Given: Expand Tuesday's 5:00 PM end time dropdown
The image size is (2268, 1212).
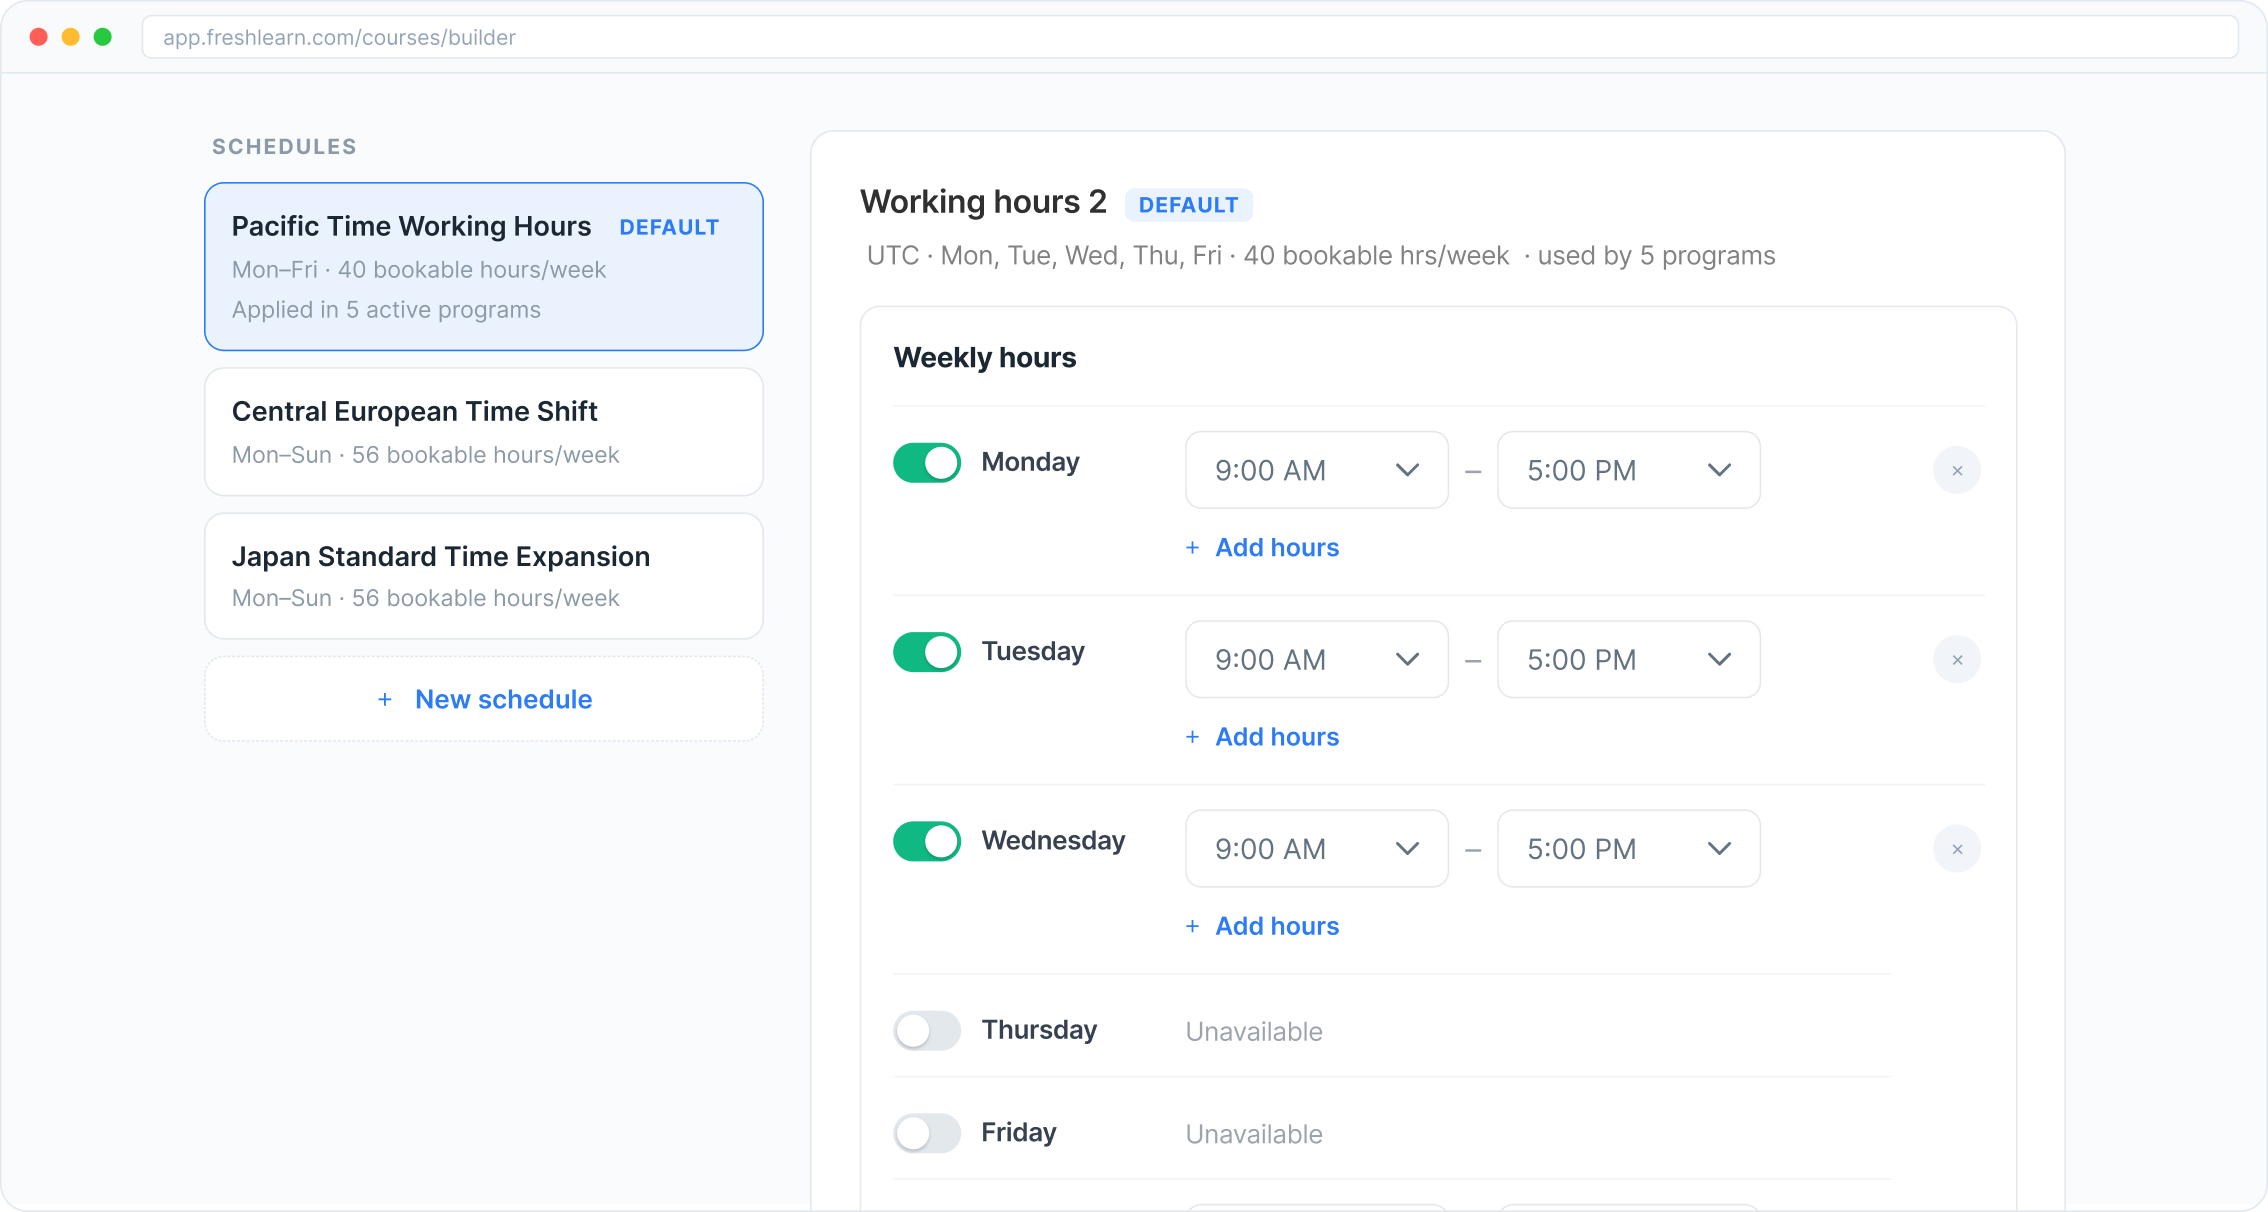Looking at the screenshot, I should (1628, 659).
